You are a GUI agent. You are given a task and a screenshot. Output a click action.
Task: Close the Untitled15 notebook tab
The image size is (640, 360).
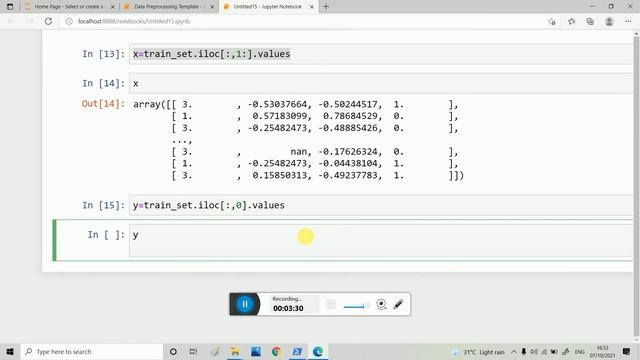(312, 7)
